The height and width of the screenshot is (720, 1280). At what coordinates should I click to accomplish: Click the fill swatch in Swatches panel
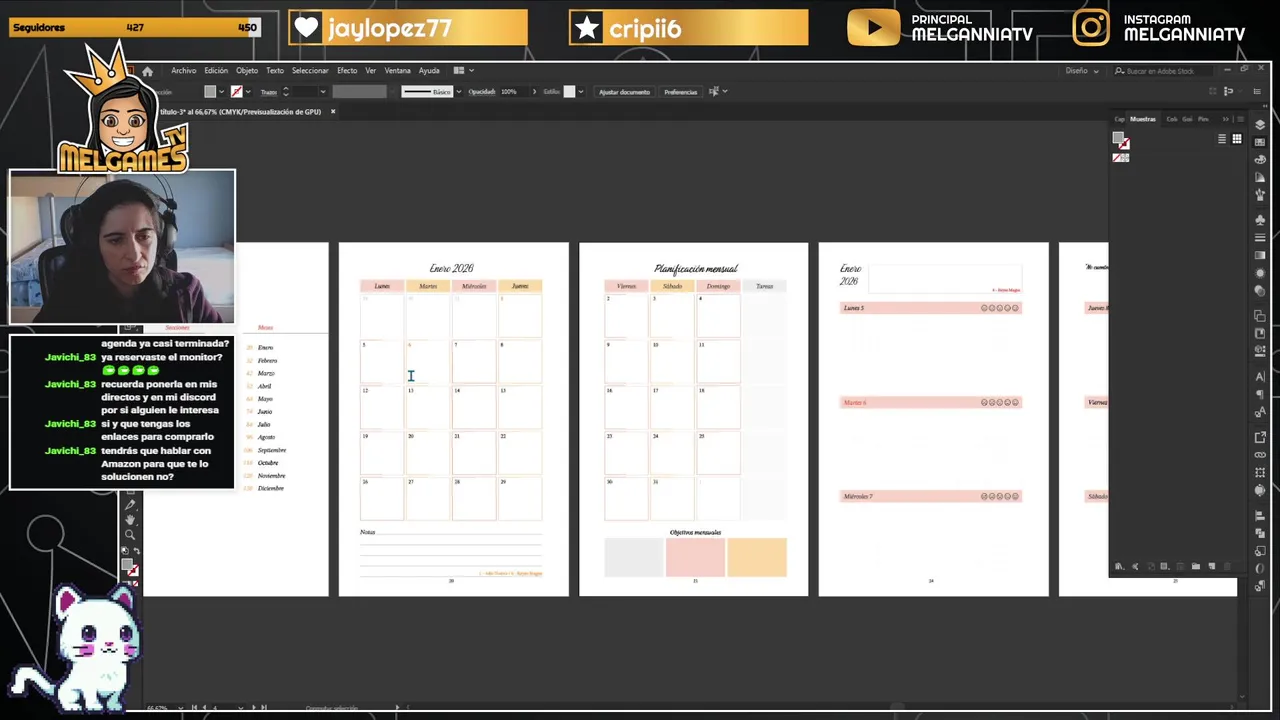click(1118, 137)
